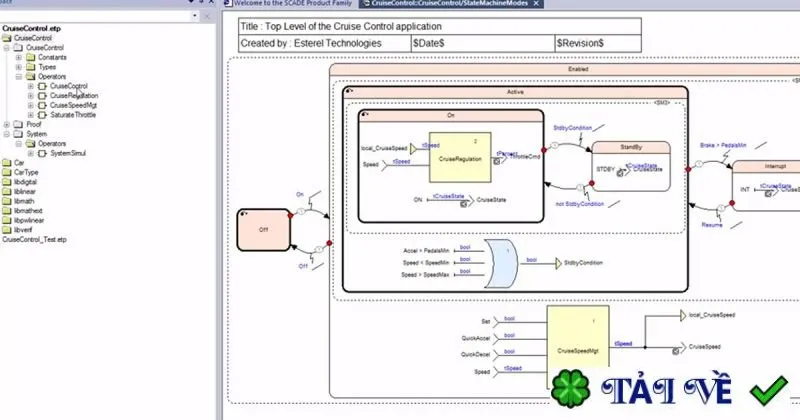
Task: Click the Title cell of diagram header
Action: coord(440,27)
